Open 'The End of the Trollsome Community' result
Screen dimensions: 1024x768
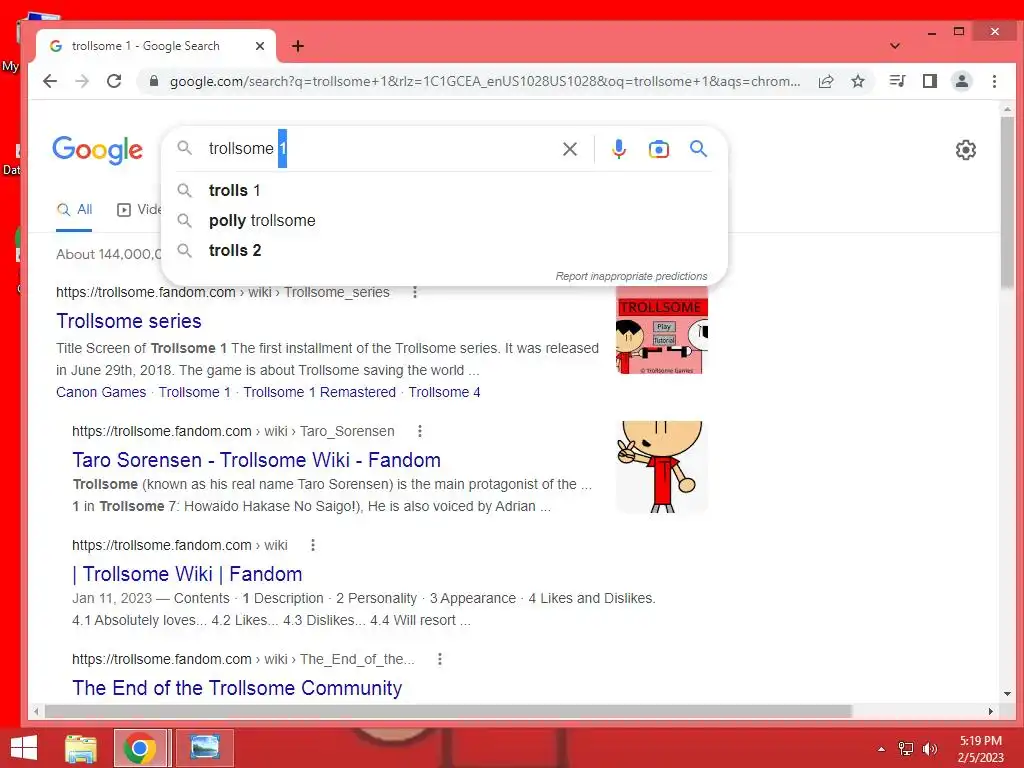click(237, 688)
